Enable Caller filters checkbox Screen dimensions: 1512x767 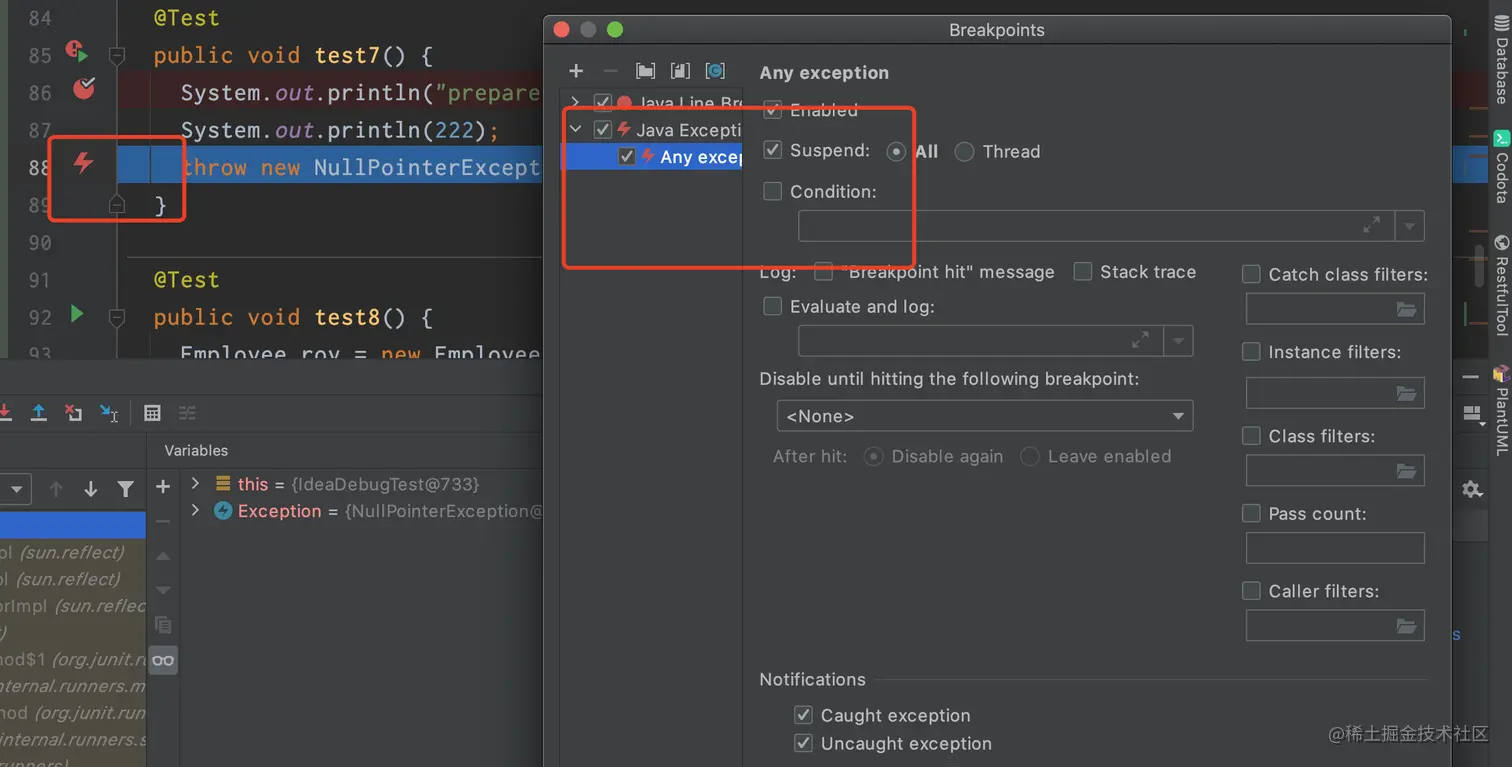(1251, 591)
